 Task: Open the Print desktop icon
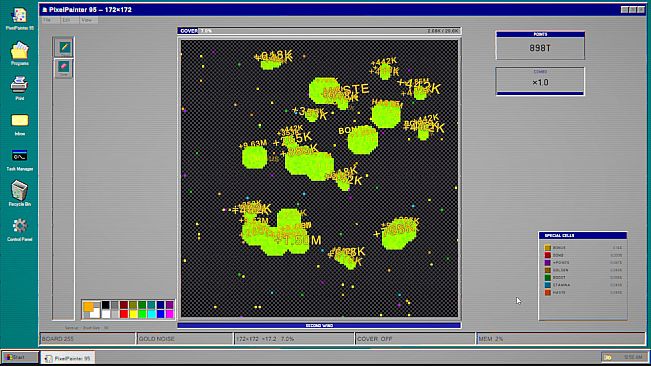(20, 89)
